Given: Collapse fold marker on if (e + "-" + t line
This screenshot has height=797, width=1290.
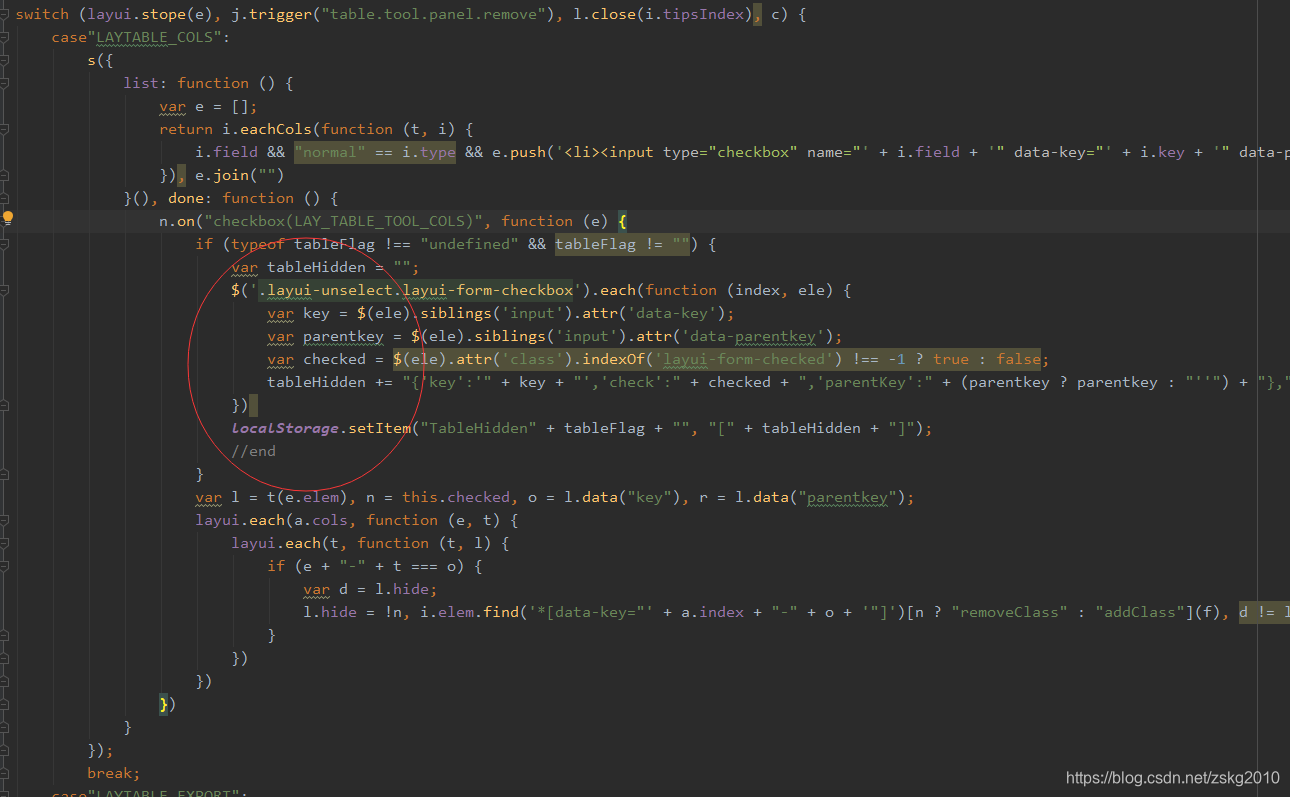Looking at the screenshot, I should click(4, 566).
